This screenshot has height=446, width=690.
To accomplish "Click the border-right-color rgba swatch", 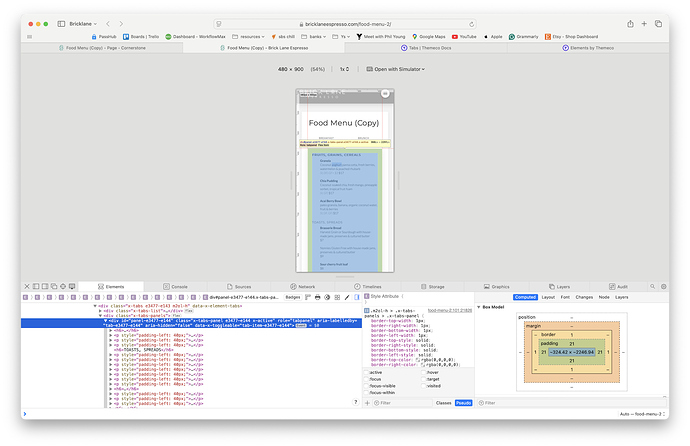I will click(x=423, y=365).
